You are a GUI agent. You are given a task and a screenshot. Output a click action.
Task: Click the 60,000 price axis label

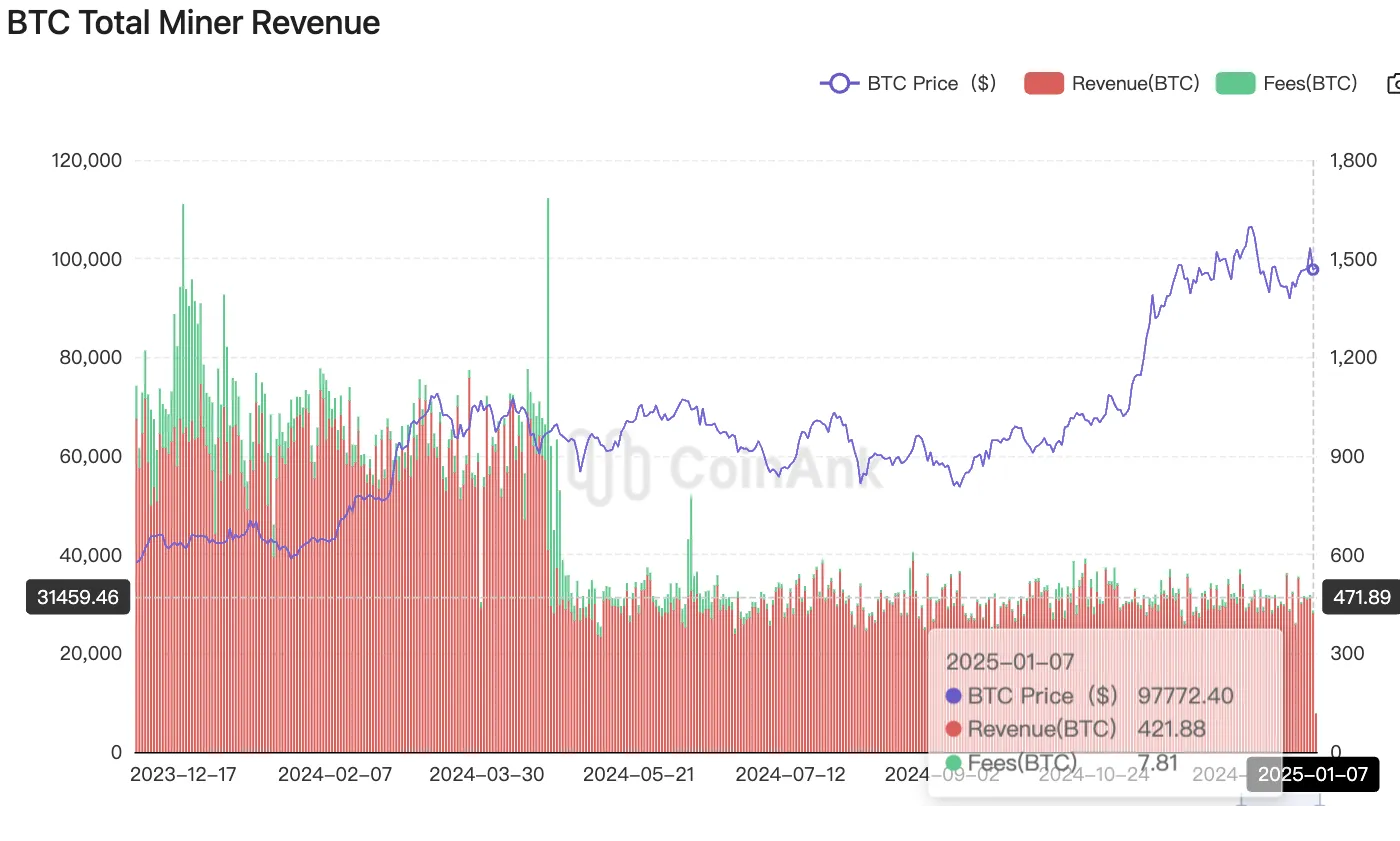point(91,456)
